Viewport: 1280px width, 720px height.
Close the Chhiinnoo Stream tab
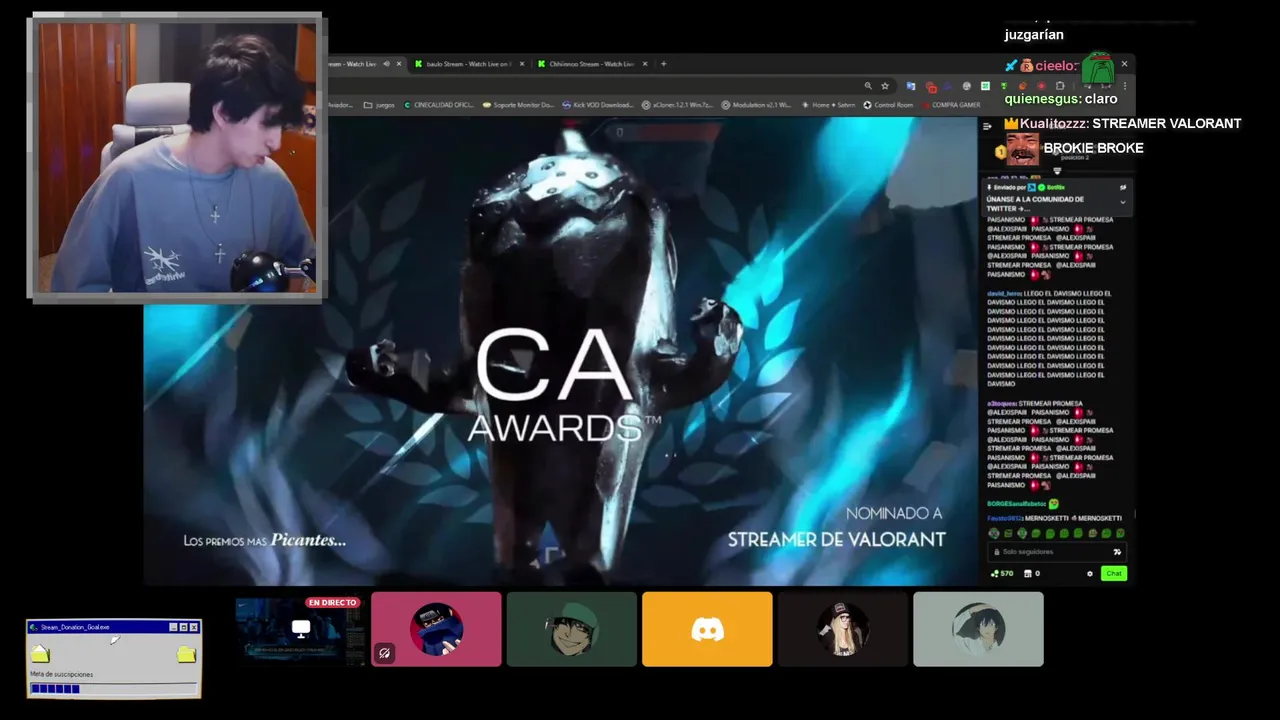click(x=645, y=64)
